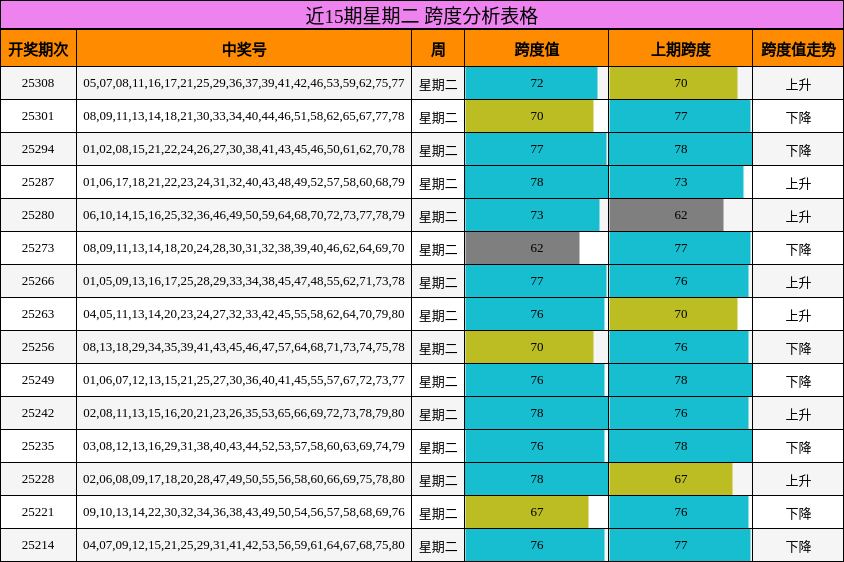Click period number 25221
The width and height of the screenshot is (844, 562).
[38, 512]
